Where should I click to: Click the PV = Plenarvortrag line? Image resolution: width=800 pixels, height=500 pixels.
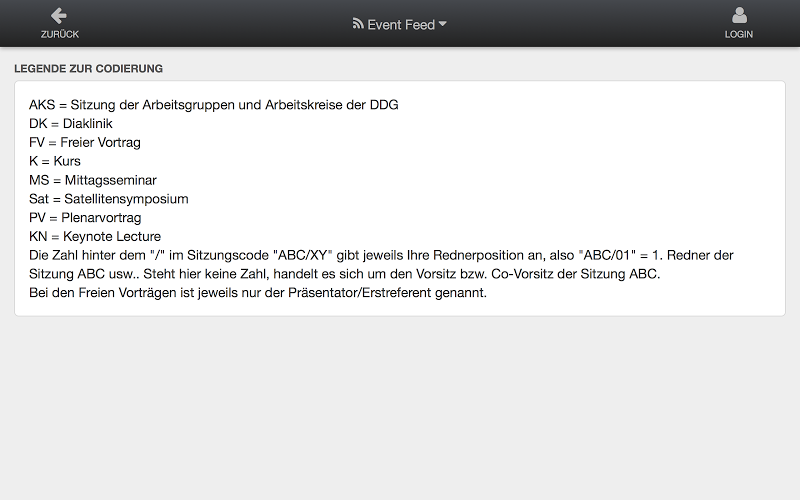tap(85, 218)
